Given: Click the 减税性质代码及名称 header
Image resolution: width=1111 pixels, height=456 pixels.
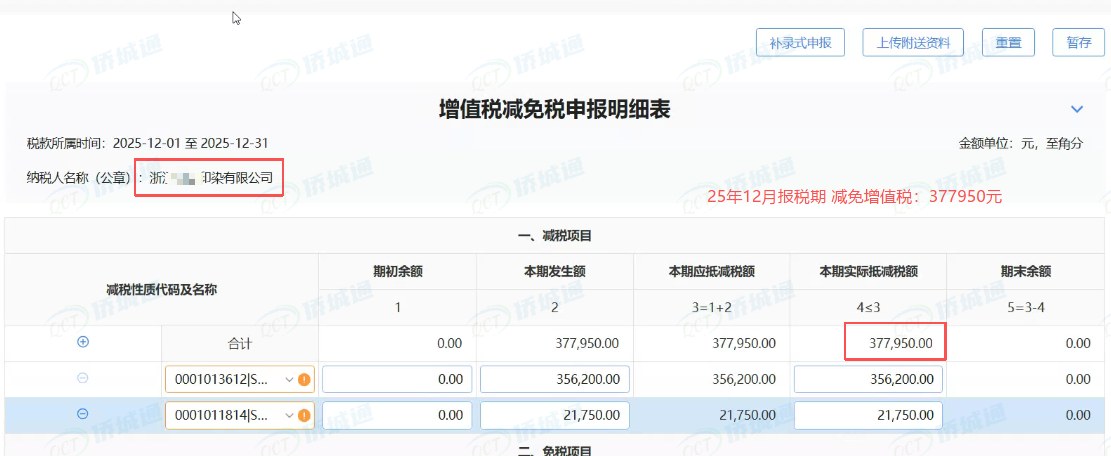Looking at the screenshot, I should [162, 289].
